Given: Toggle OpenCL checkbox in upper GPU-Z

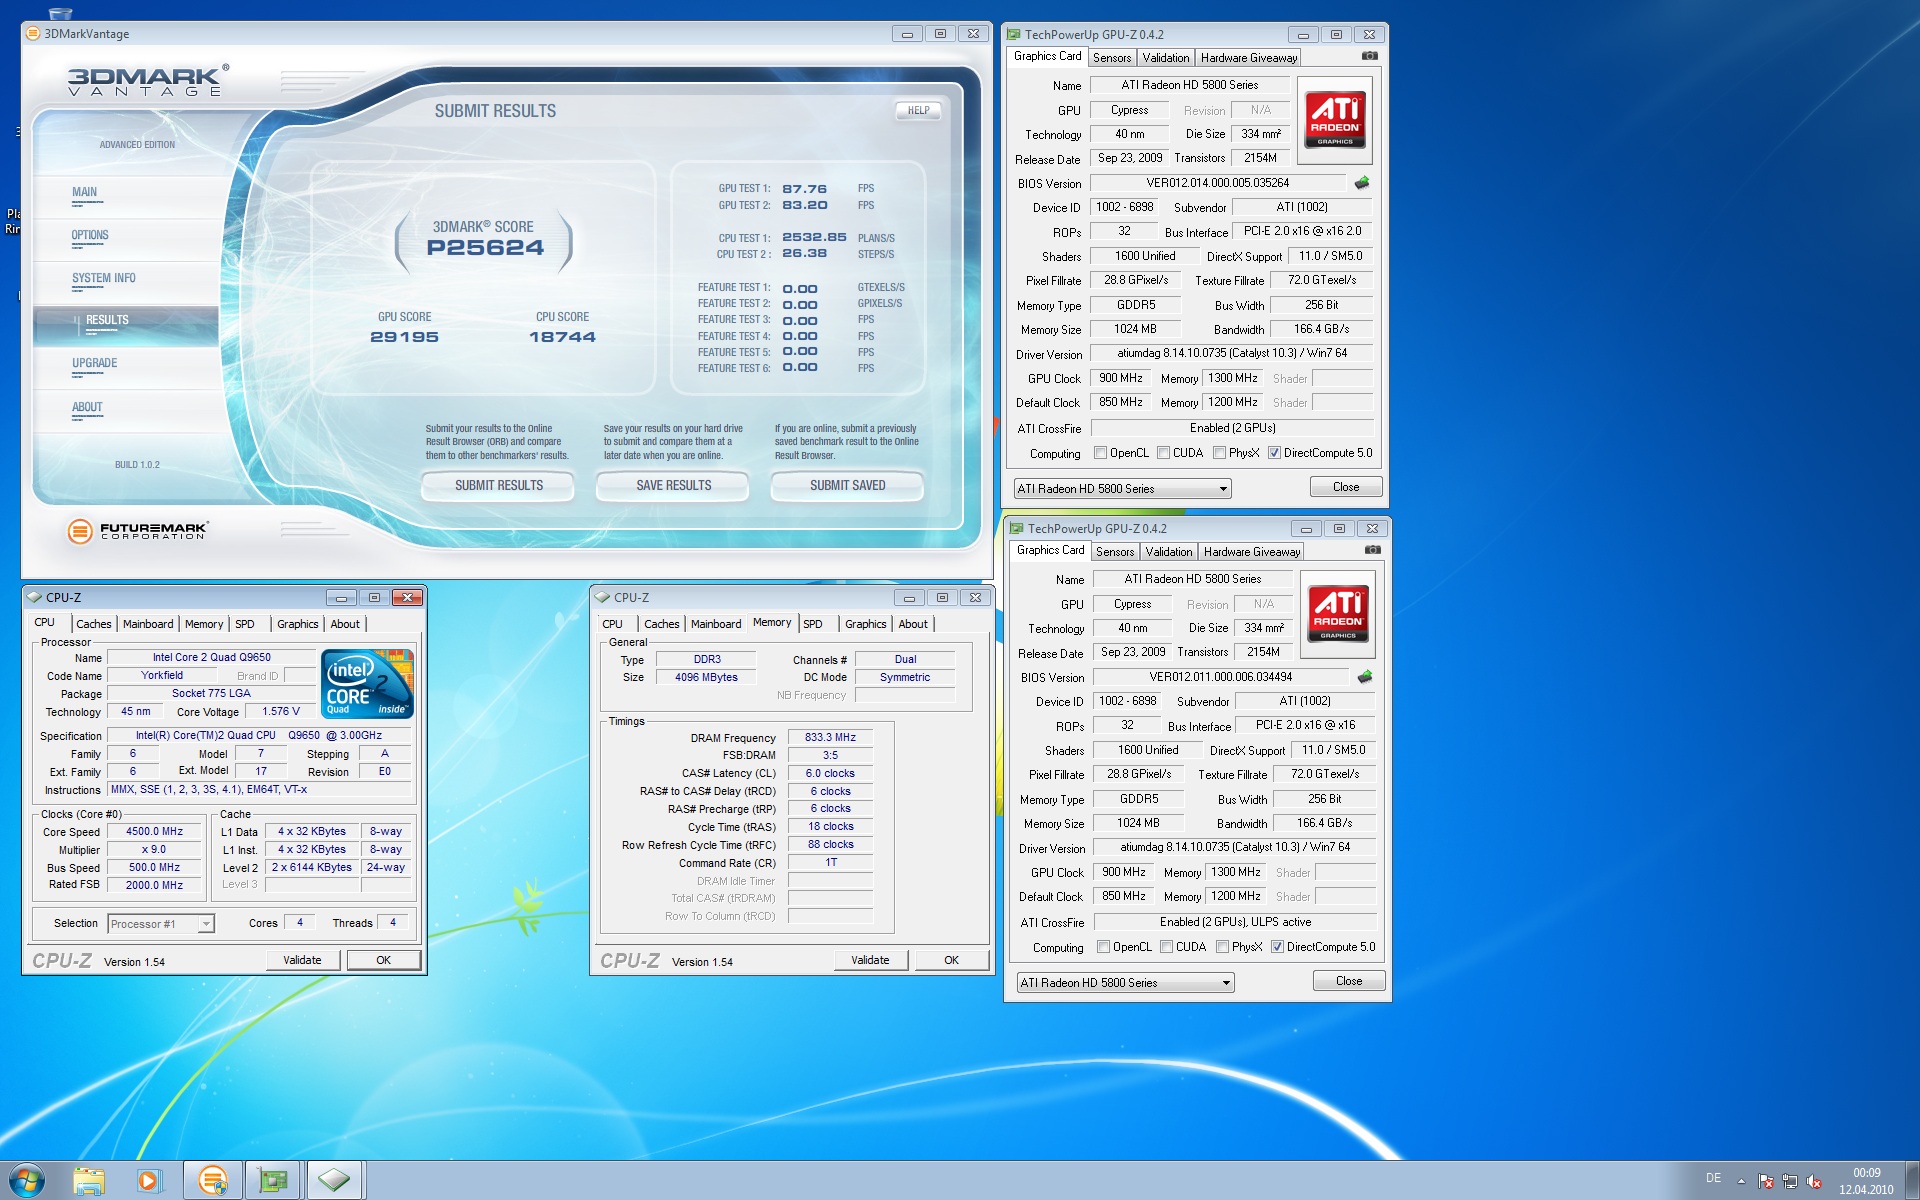Looking at the screenshot, I should point(1101,453).
